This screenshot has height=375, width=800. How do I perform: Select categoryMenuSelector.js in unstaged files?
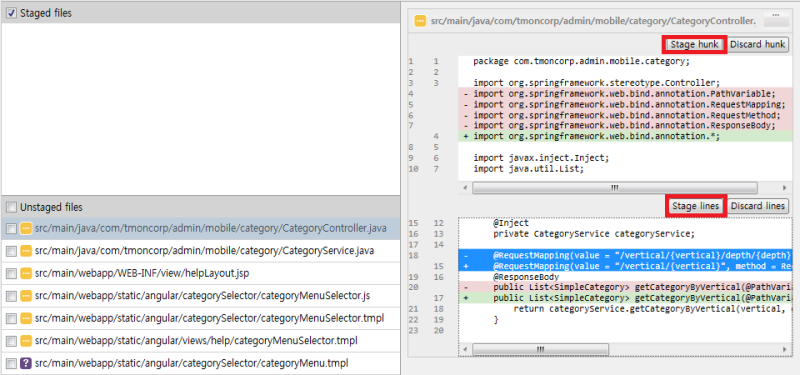(x=201, y=296)
